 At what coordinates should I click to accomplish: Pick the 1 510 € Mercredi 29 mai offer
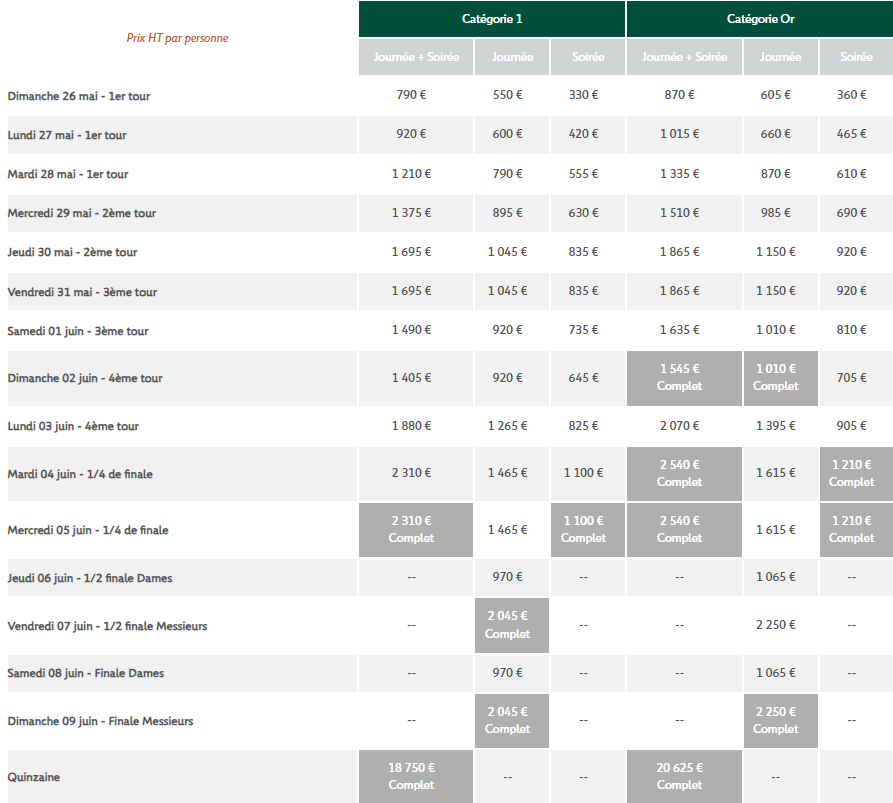click(x=679, y=213)
